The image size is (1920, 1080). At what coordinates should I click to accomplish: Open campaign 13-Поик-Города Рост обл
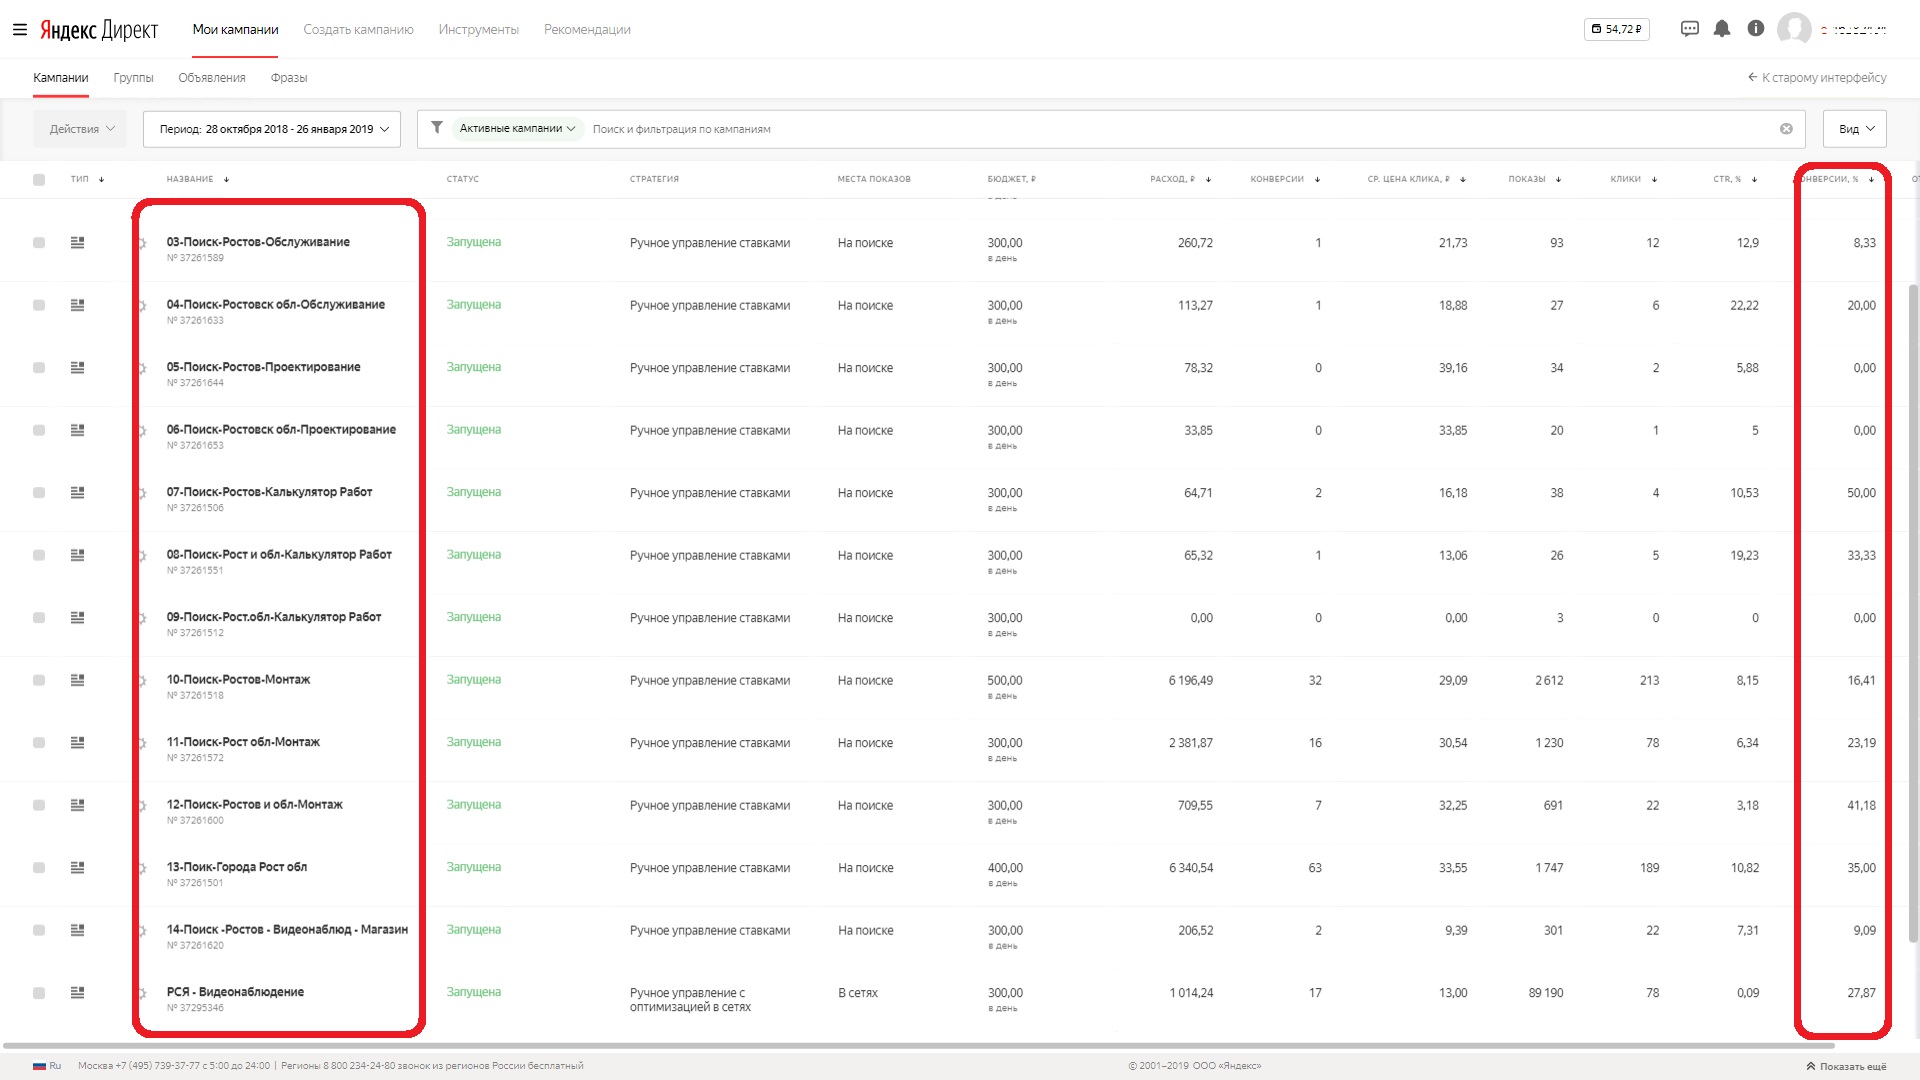237,867
